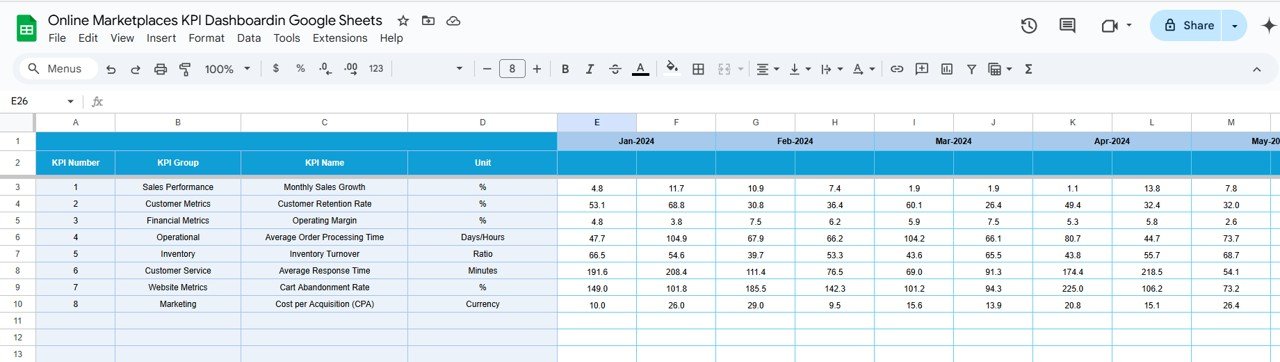Decrease decimal places

point(325,69)
